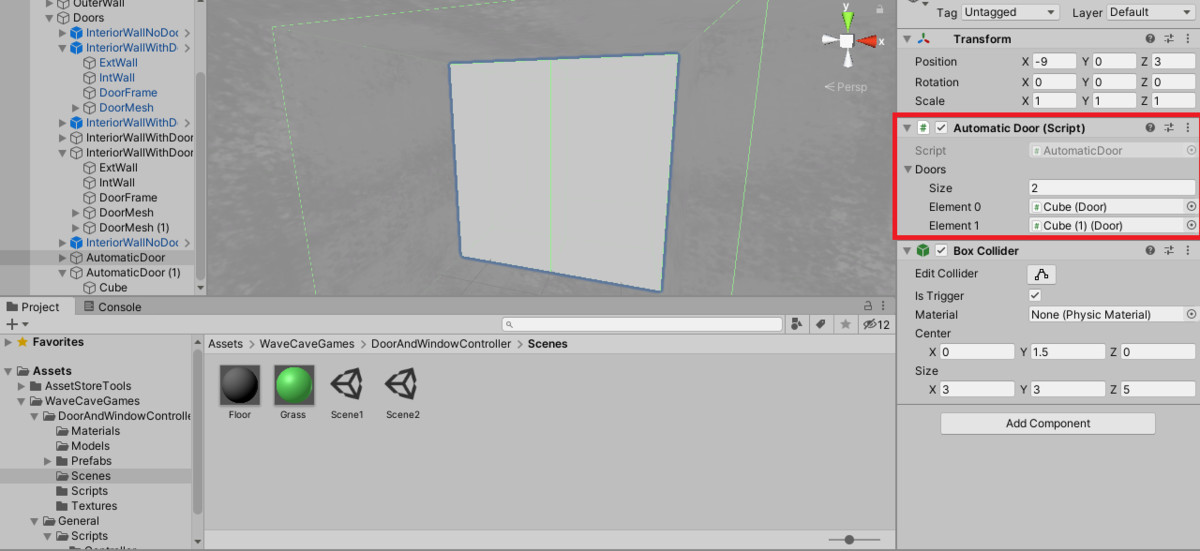Screen dimensions: 1200x551
Task: Toggle hidden packages visibility count 12
Action: click(876, 324)
